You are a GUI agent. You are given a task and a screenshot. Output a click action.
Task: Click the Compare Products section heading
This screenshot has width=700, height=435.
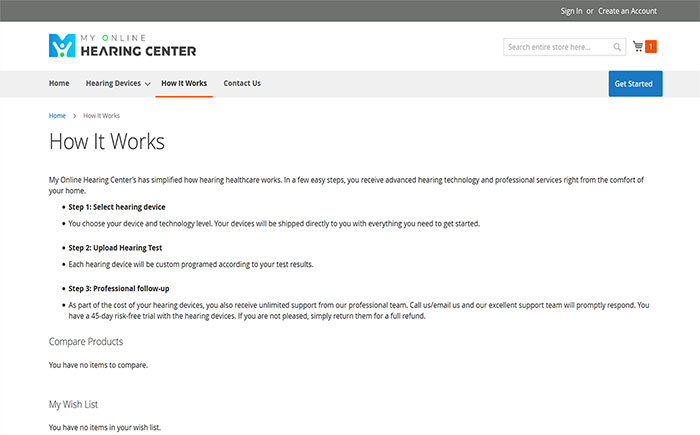click(86, 342)
